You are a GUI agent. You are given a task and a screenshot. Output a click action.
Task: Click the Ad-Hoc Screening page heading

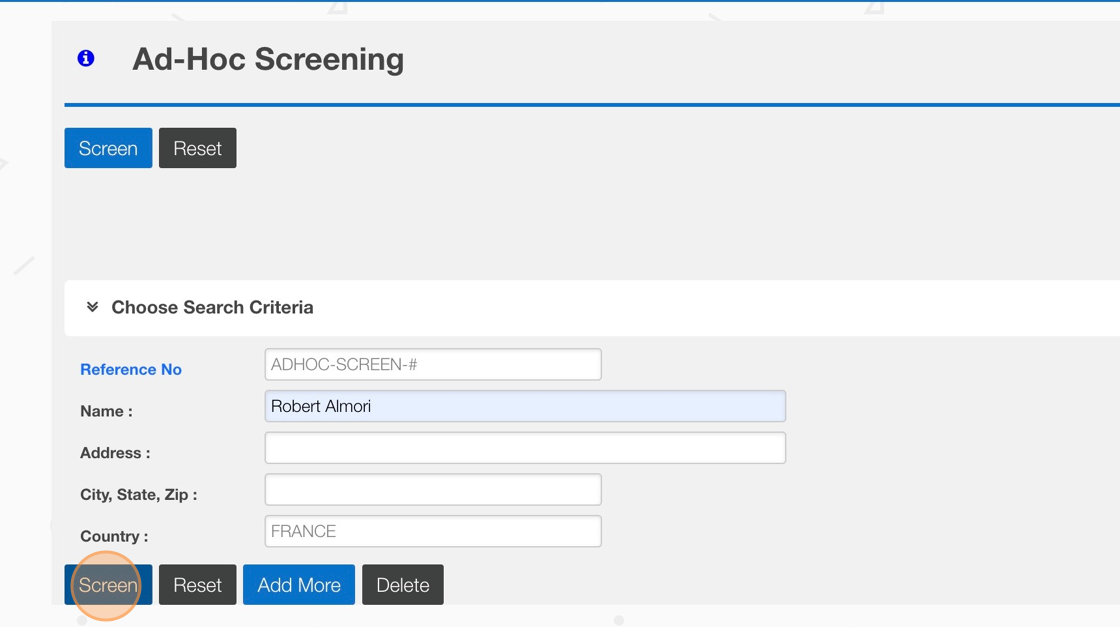[x=268, y=59]
